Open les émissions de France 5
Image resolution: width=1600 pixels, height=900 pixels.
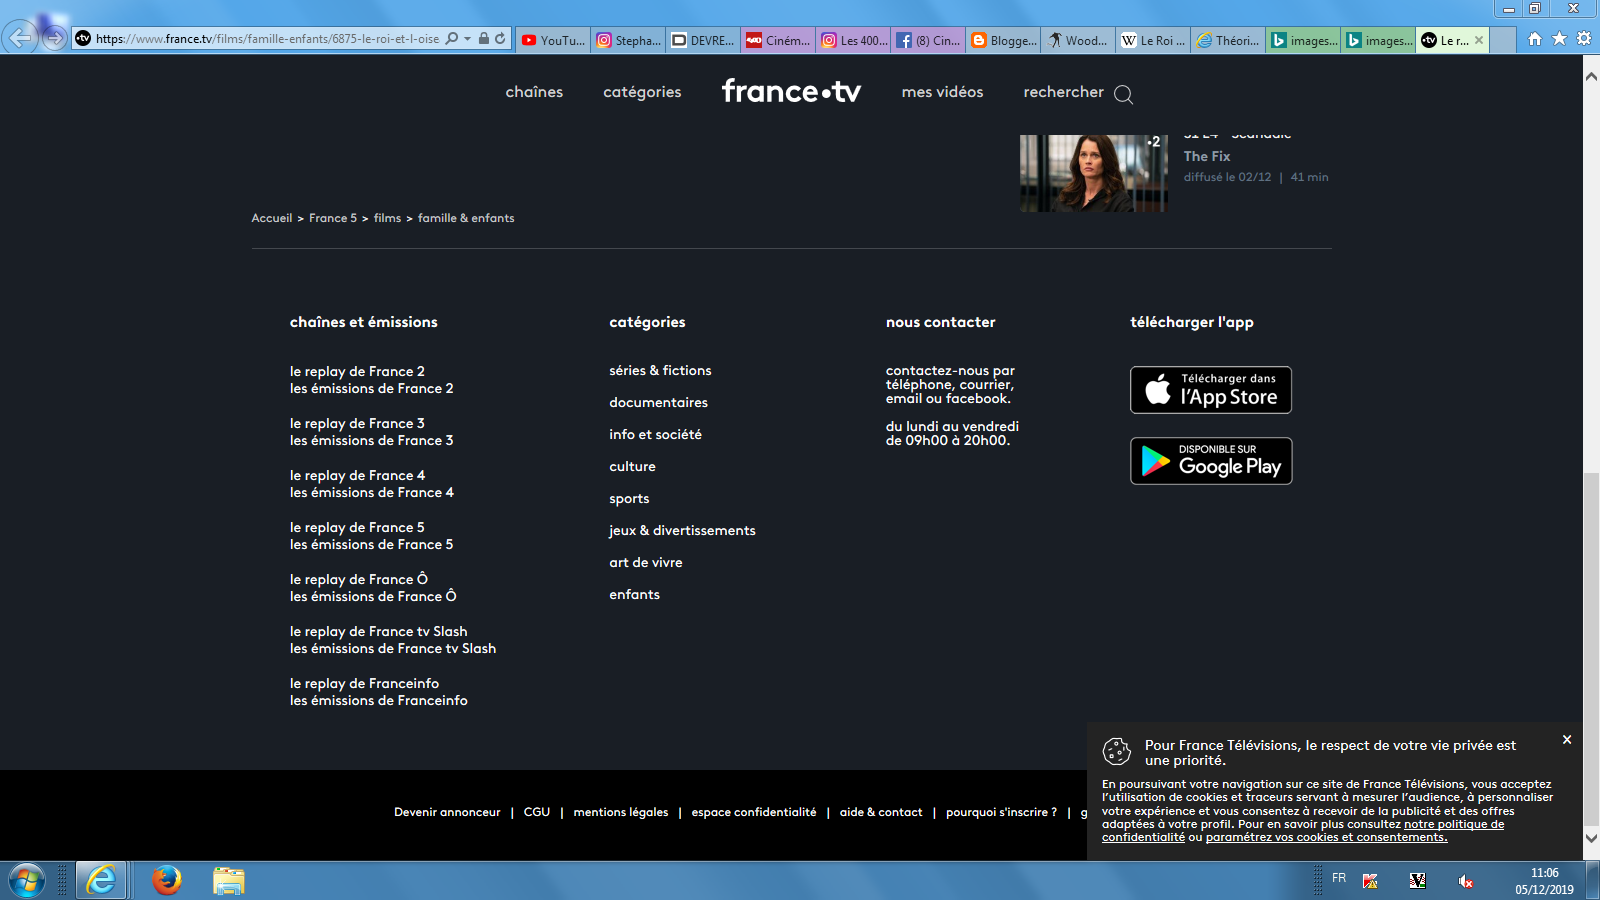(x=372, y=544)
